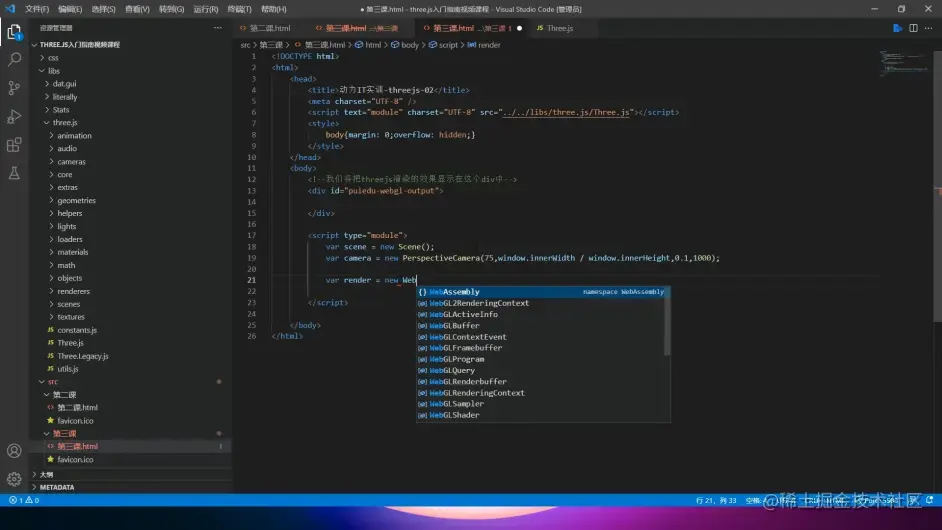Open the 终端(T) menu
Viewport: 942px width, 530px height.
coord(239,9)
